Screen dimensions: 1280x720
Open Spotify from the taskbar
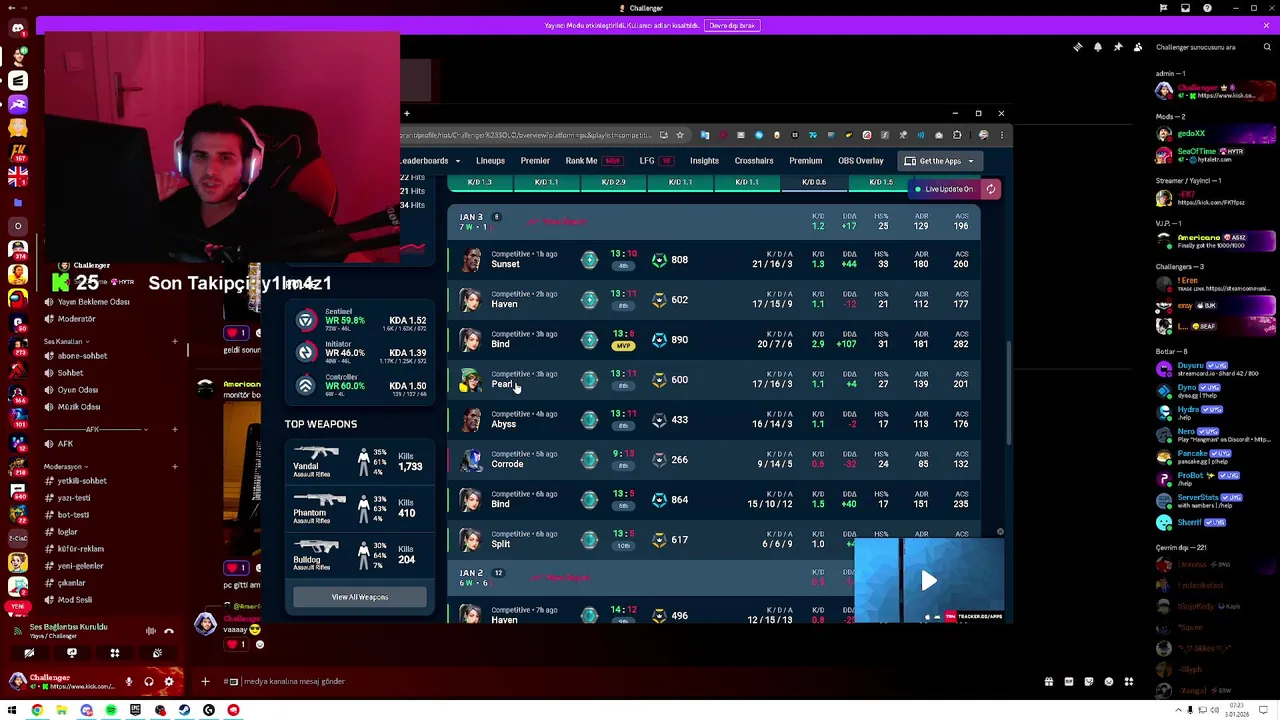pyautogui.click(x=110, y=710)
